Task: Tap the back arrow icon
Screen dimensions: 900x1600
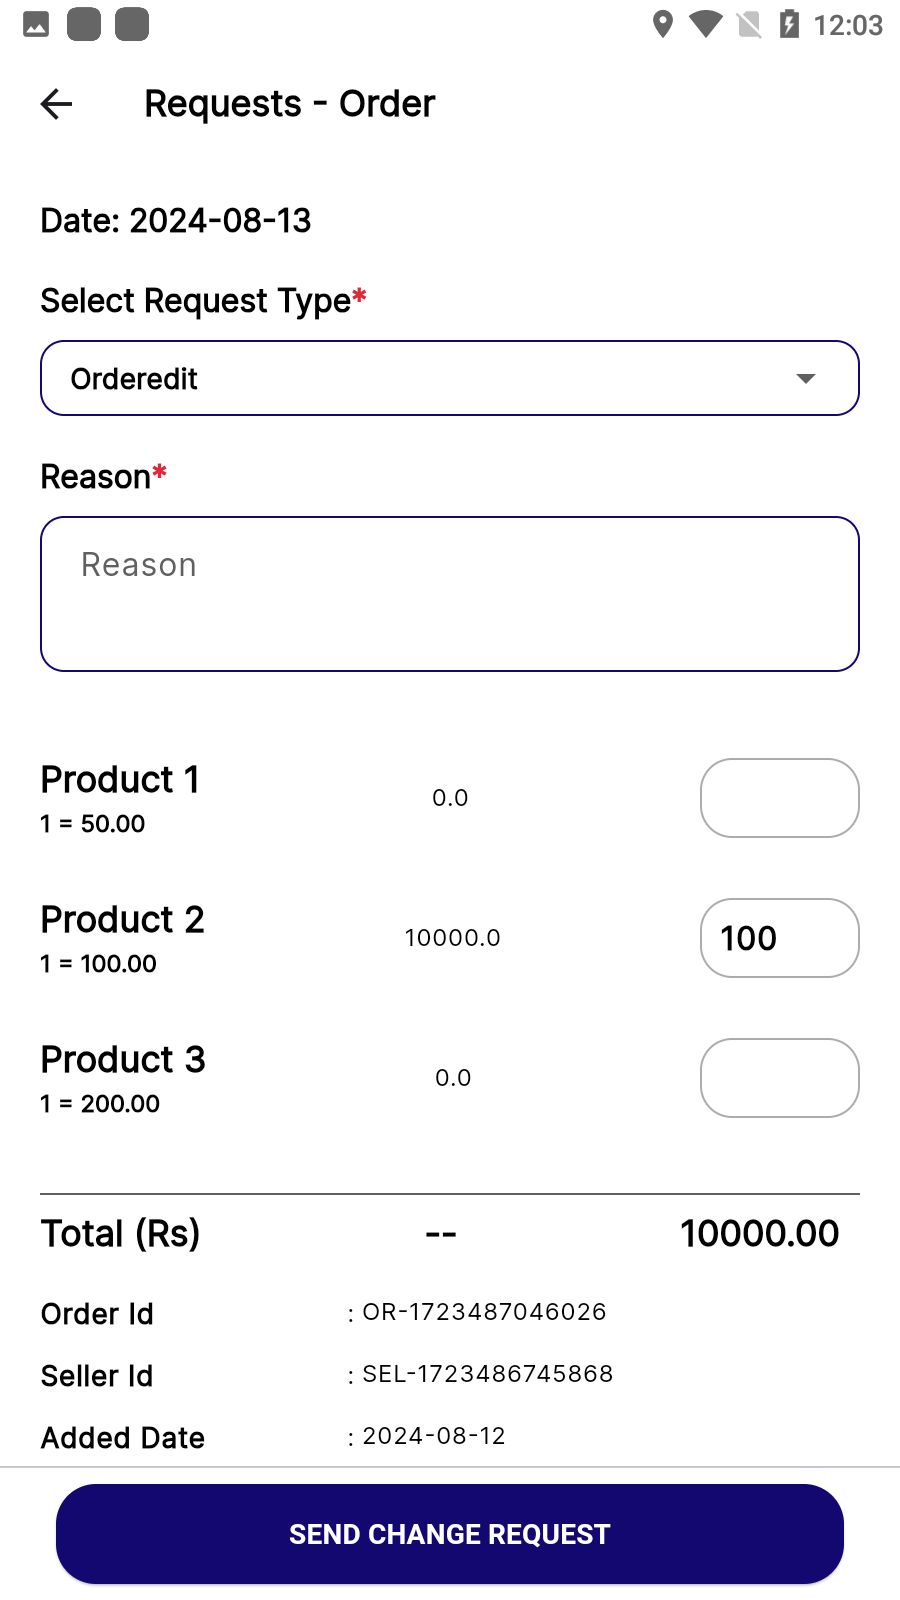Action: coord(57,104)
